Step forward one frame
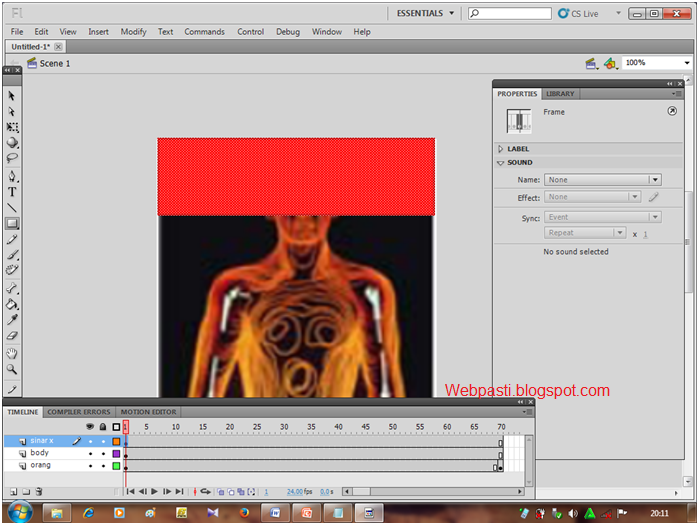 point(167,492)
